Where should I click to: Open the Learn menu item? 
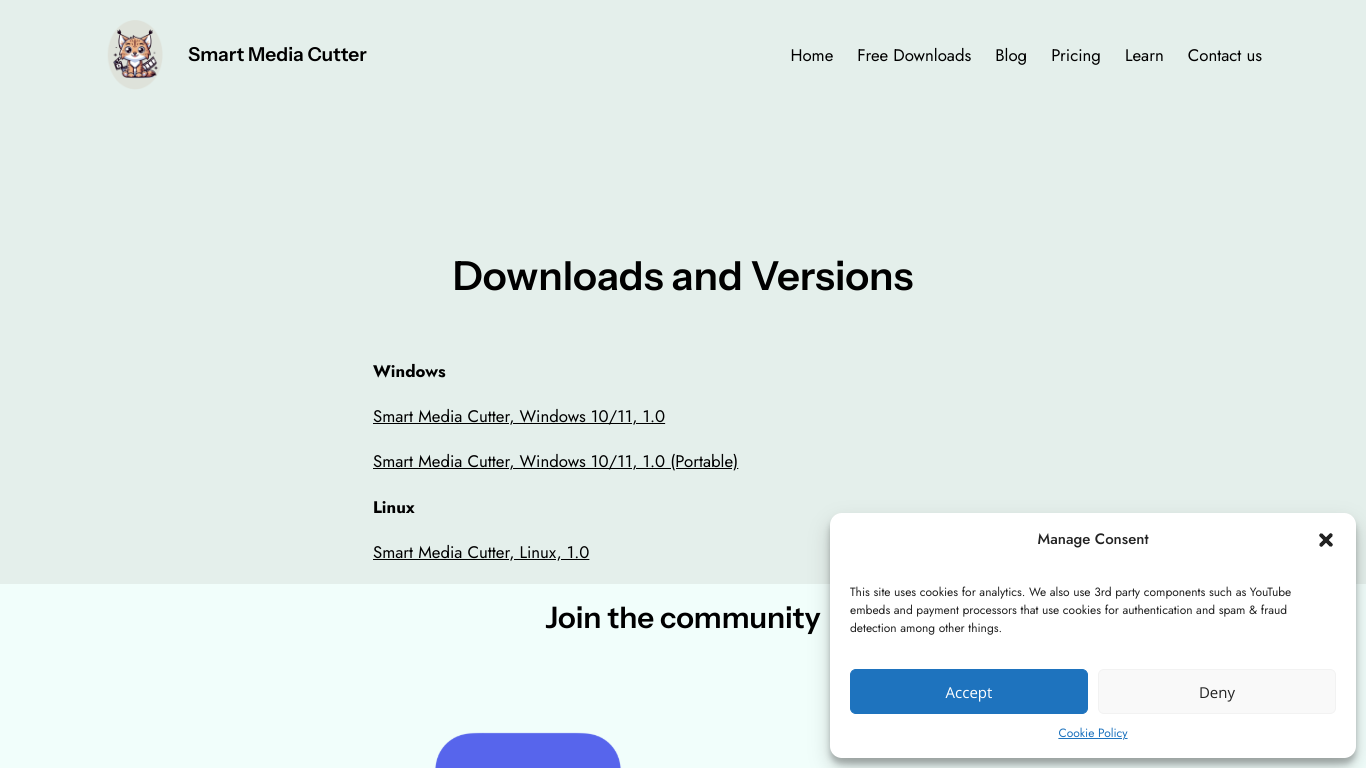[1144, 56]
